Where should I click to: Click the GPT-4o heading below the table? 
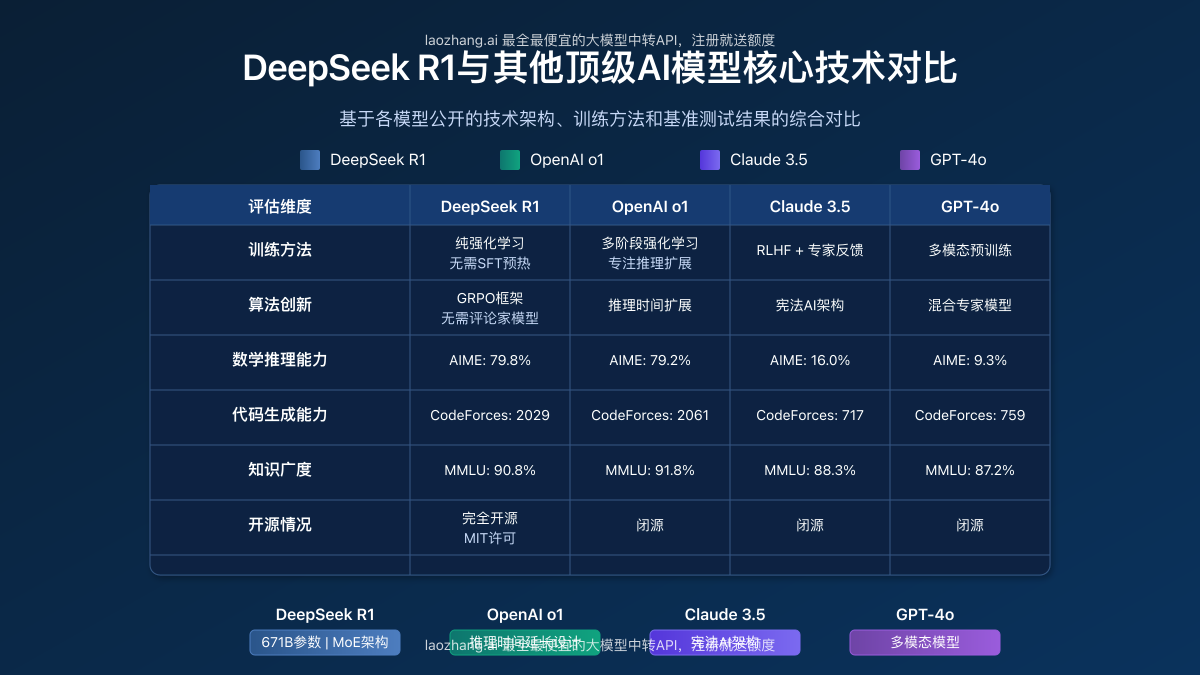[925, 615]
